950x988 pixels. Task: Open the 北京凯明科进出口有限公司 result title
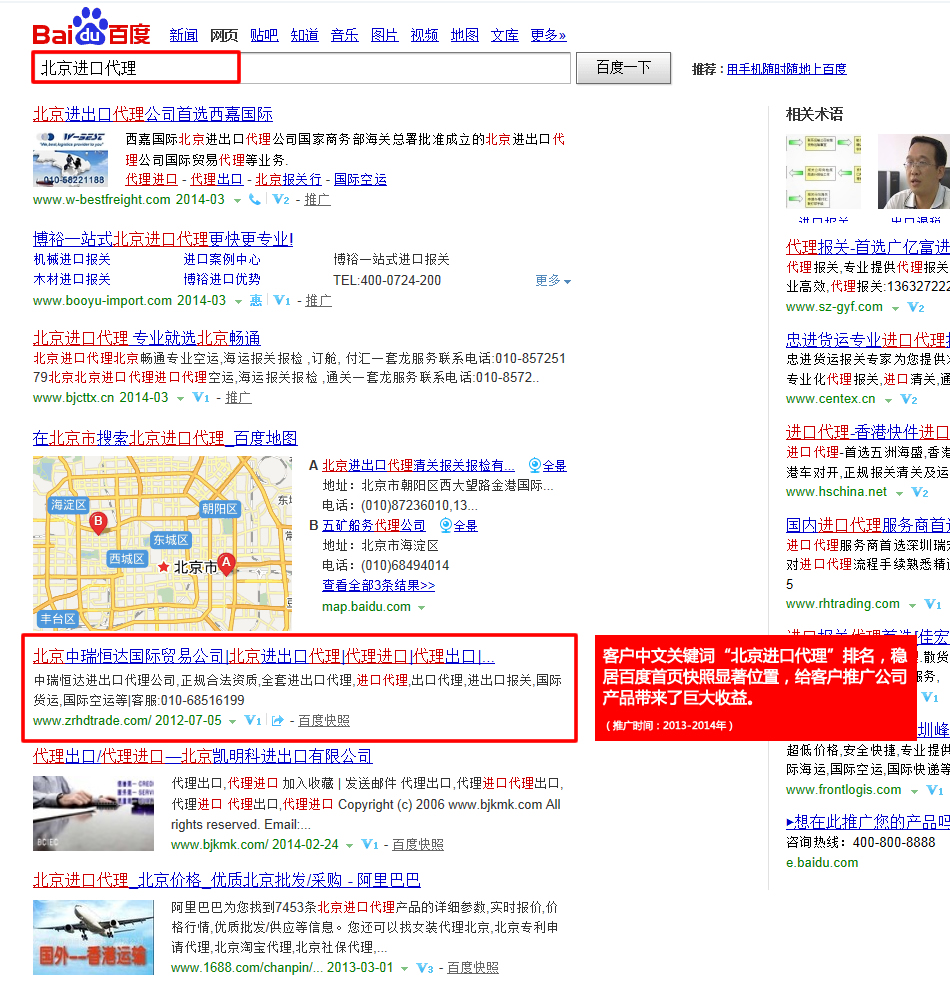point(203,756)
